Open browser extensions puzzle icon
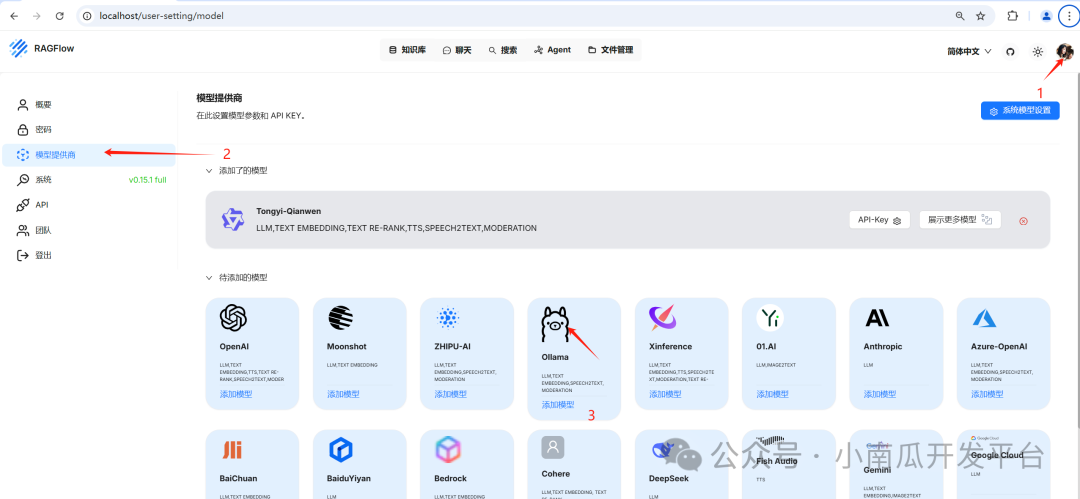This screenshot has width=1080, height=499. 1012,16
